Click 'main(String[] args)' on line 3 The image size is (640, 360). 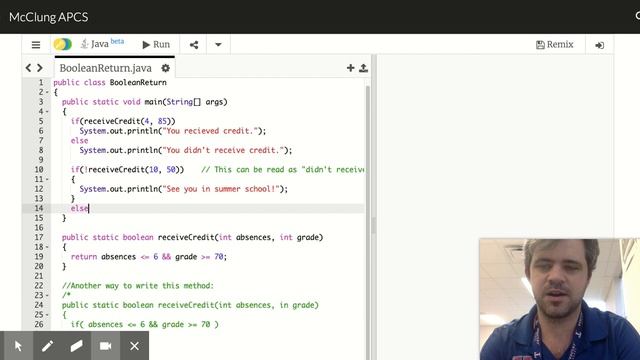coord(186,102)
